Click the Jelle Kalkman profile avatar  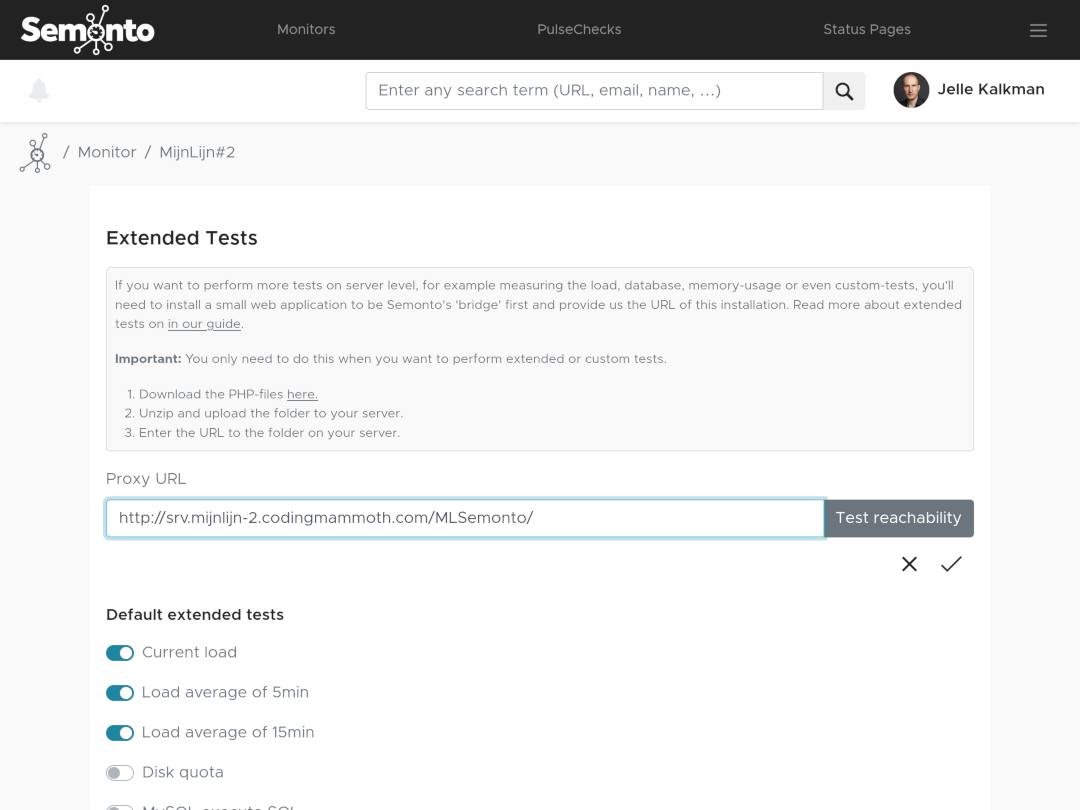coord(911,90)
